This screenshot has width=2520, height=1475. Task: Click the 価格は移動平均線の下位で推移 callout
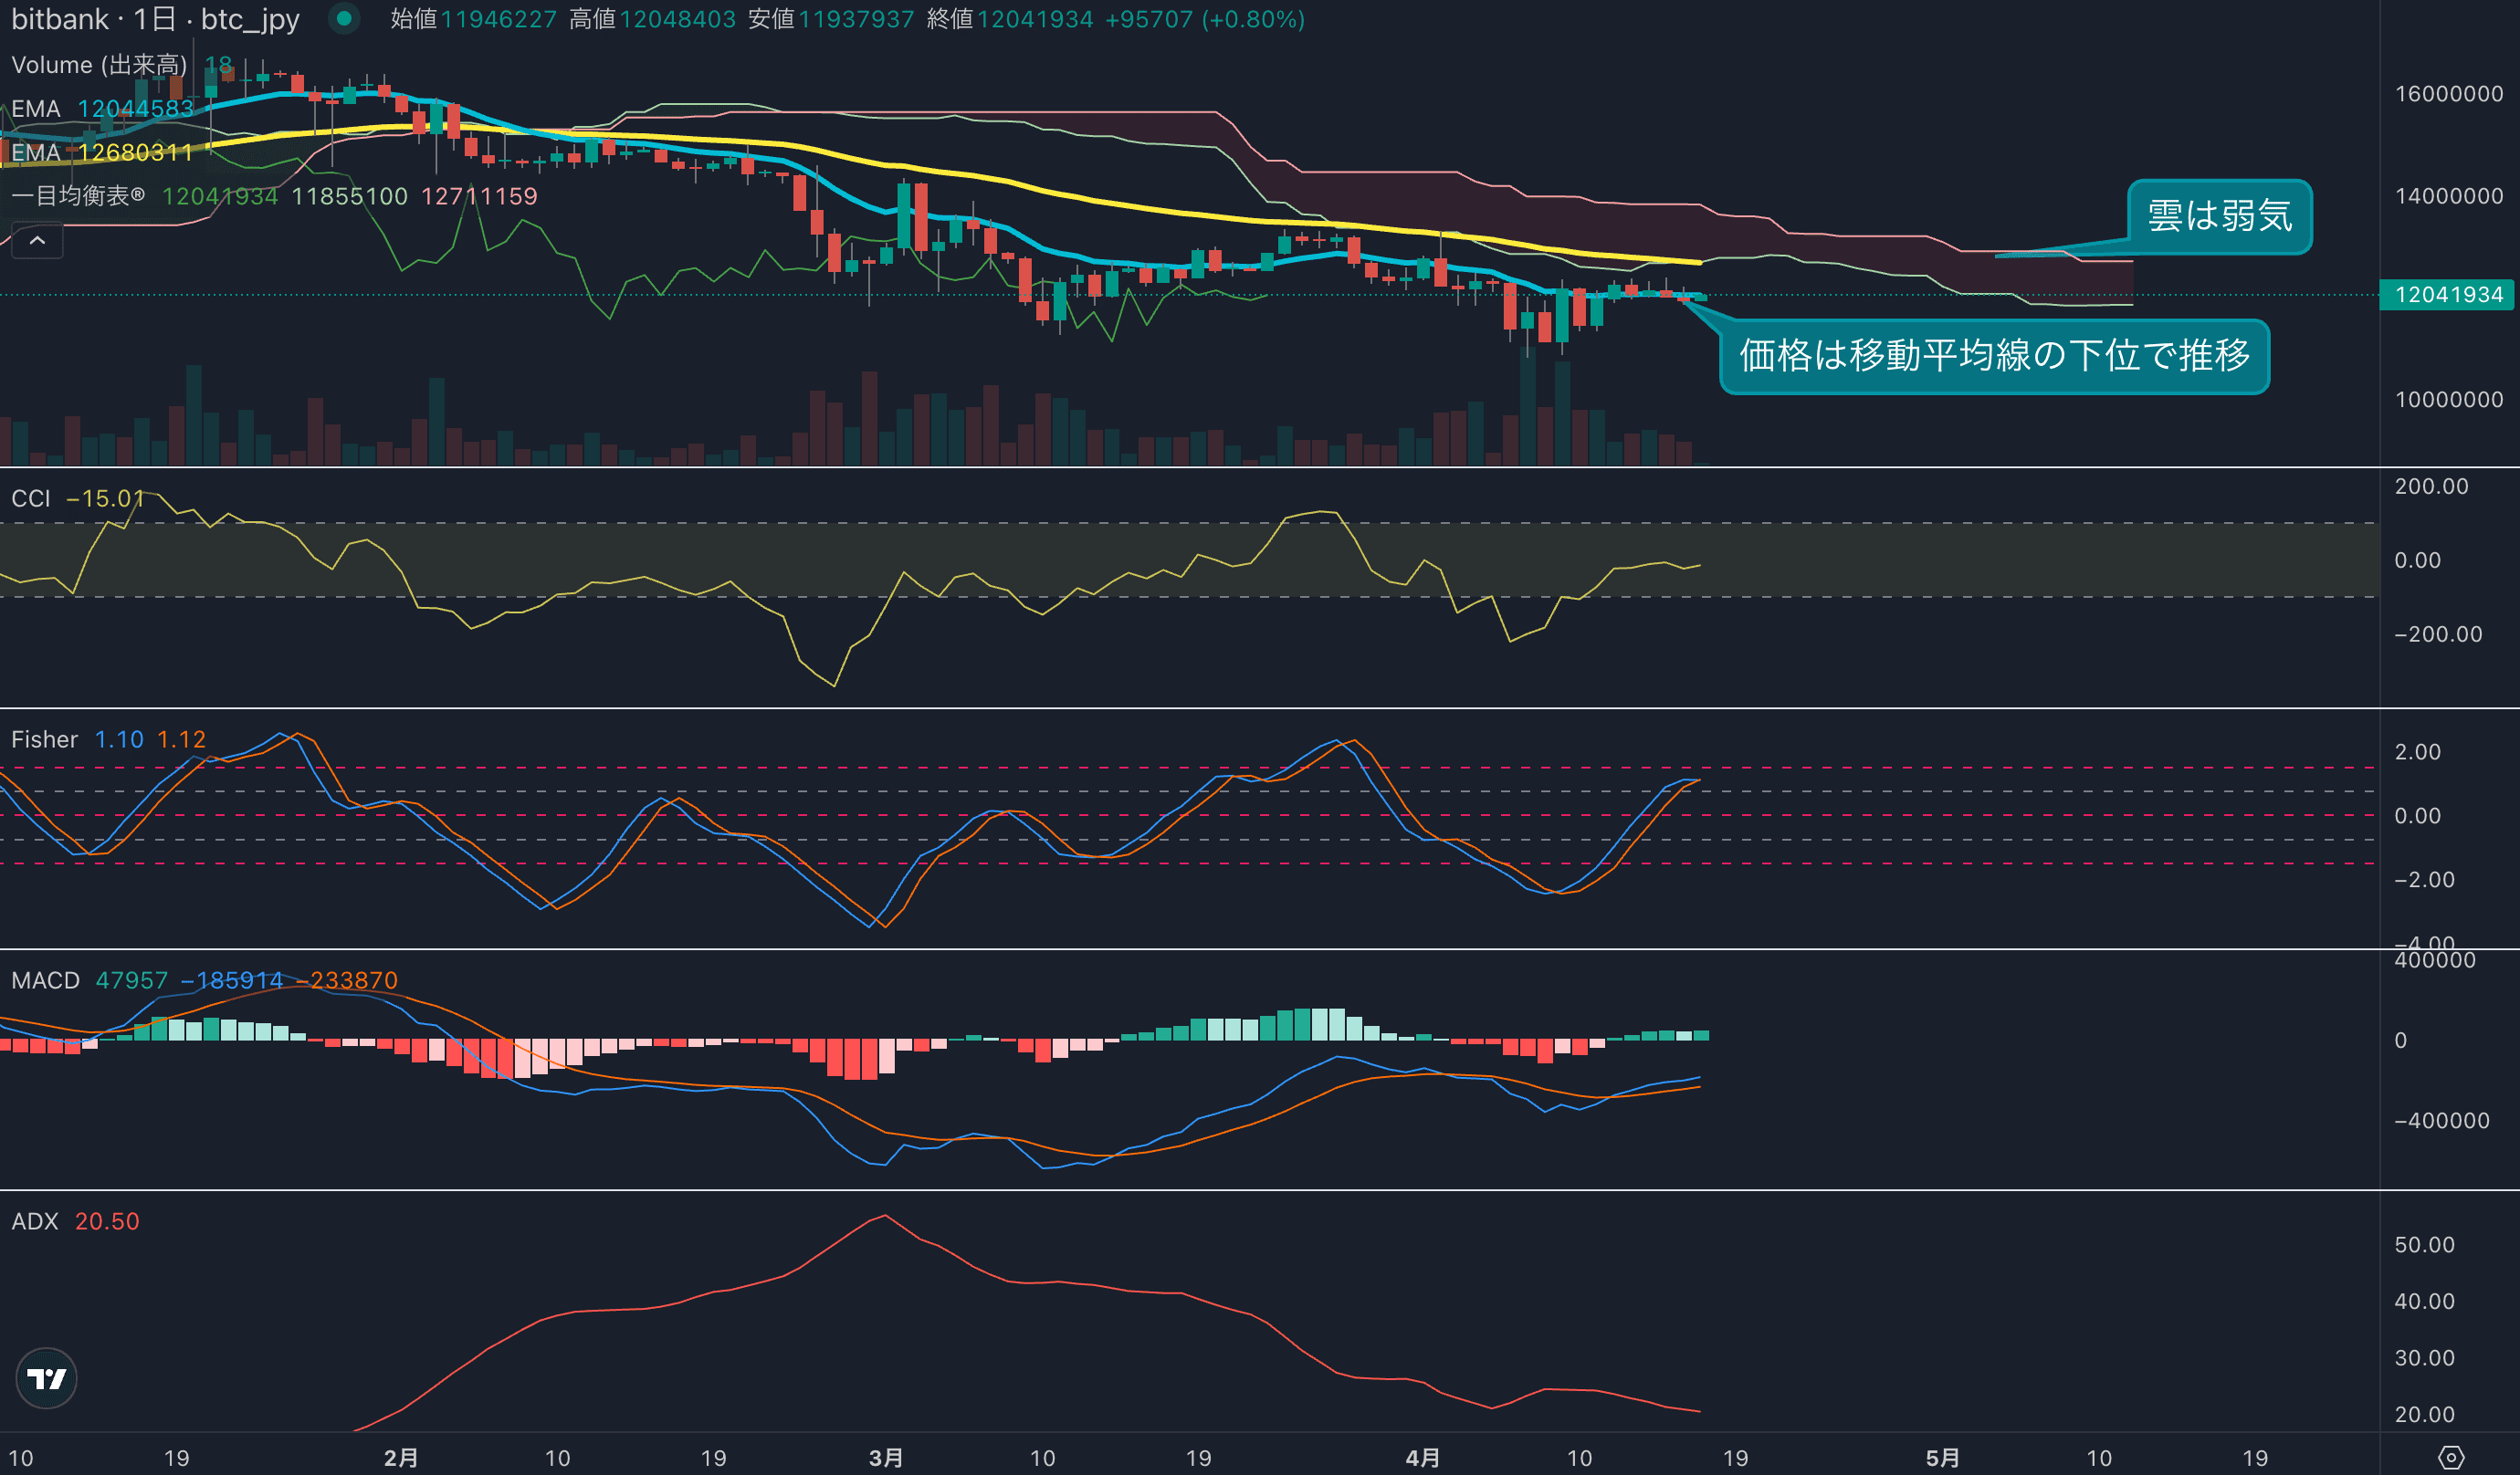1993,356
